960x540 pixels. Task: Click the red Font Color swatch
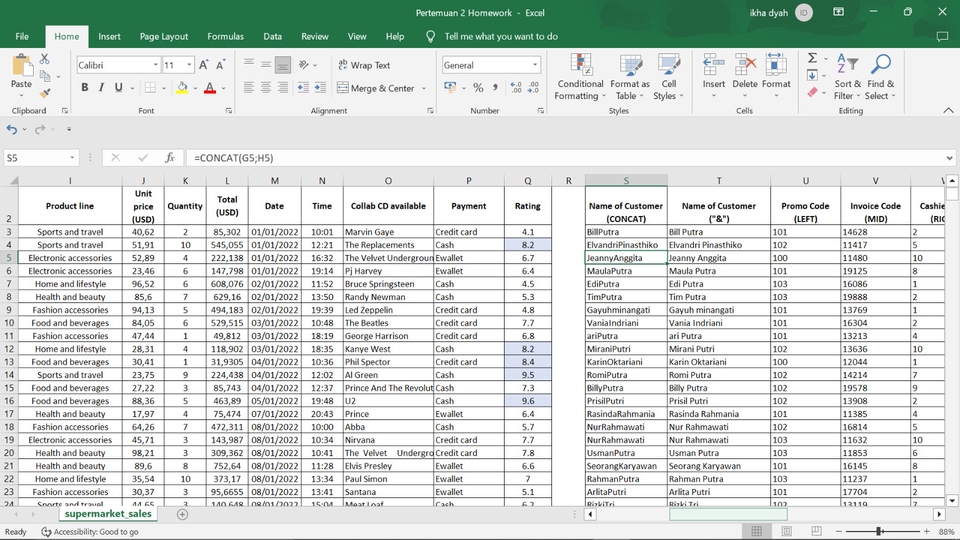coord(209,88)
